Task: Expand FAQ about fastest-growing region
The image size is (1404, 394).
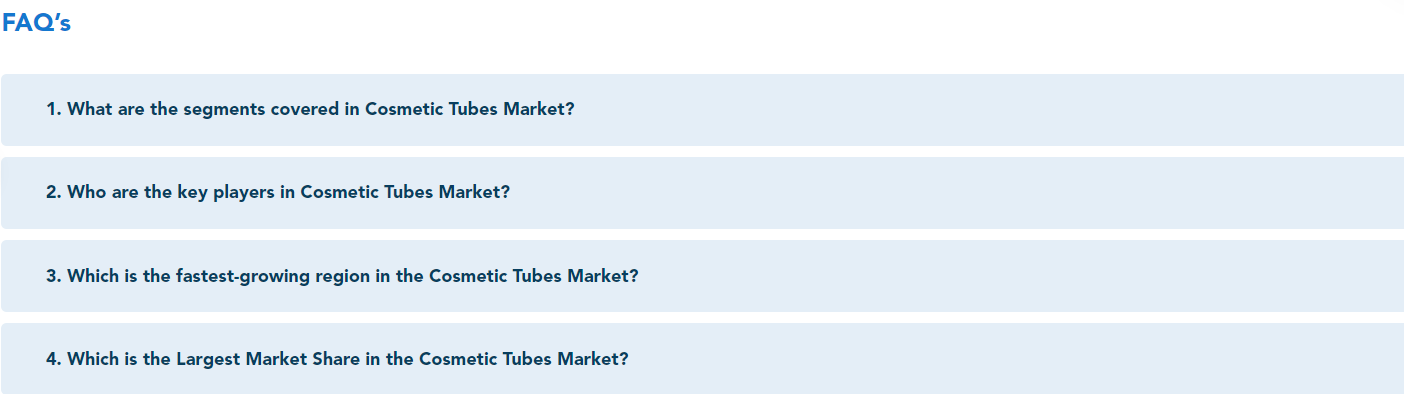Action: point(702,275)
